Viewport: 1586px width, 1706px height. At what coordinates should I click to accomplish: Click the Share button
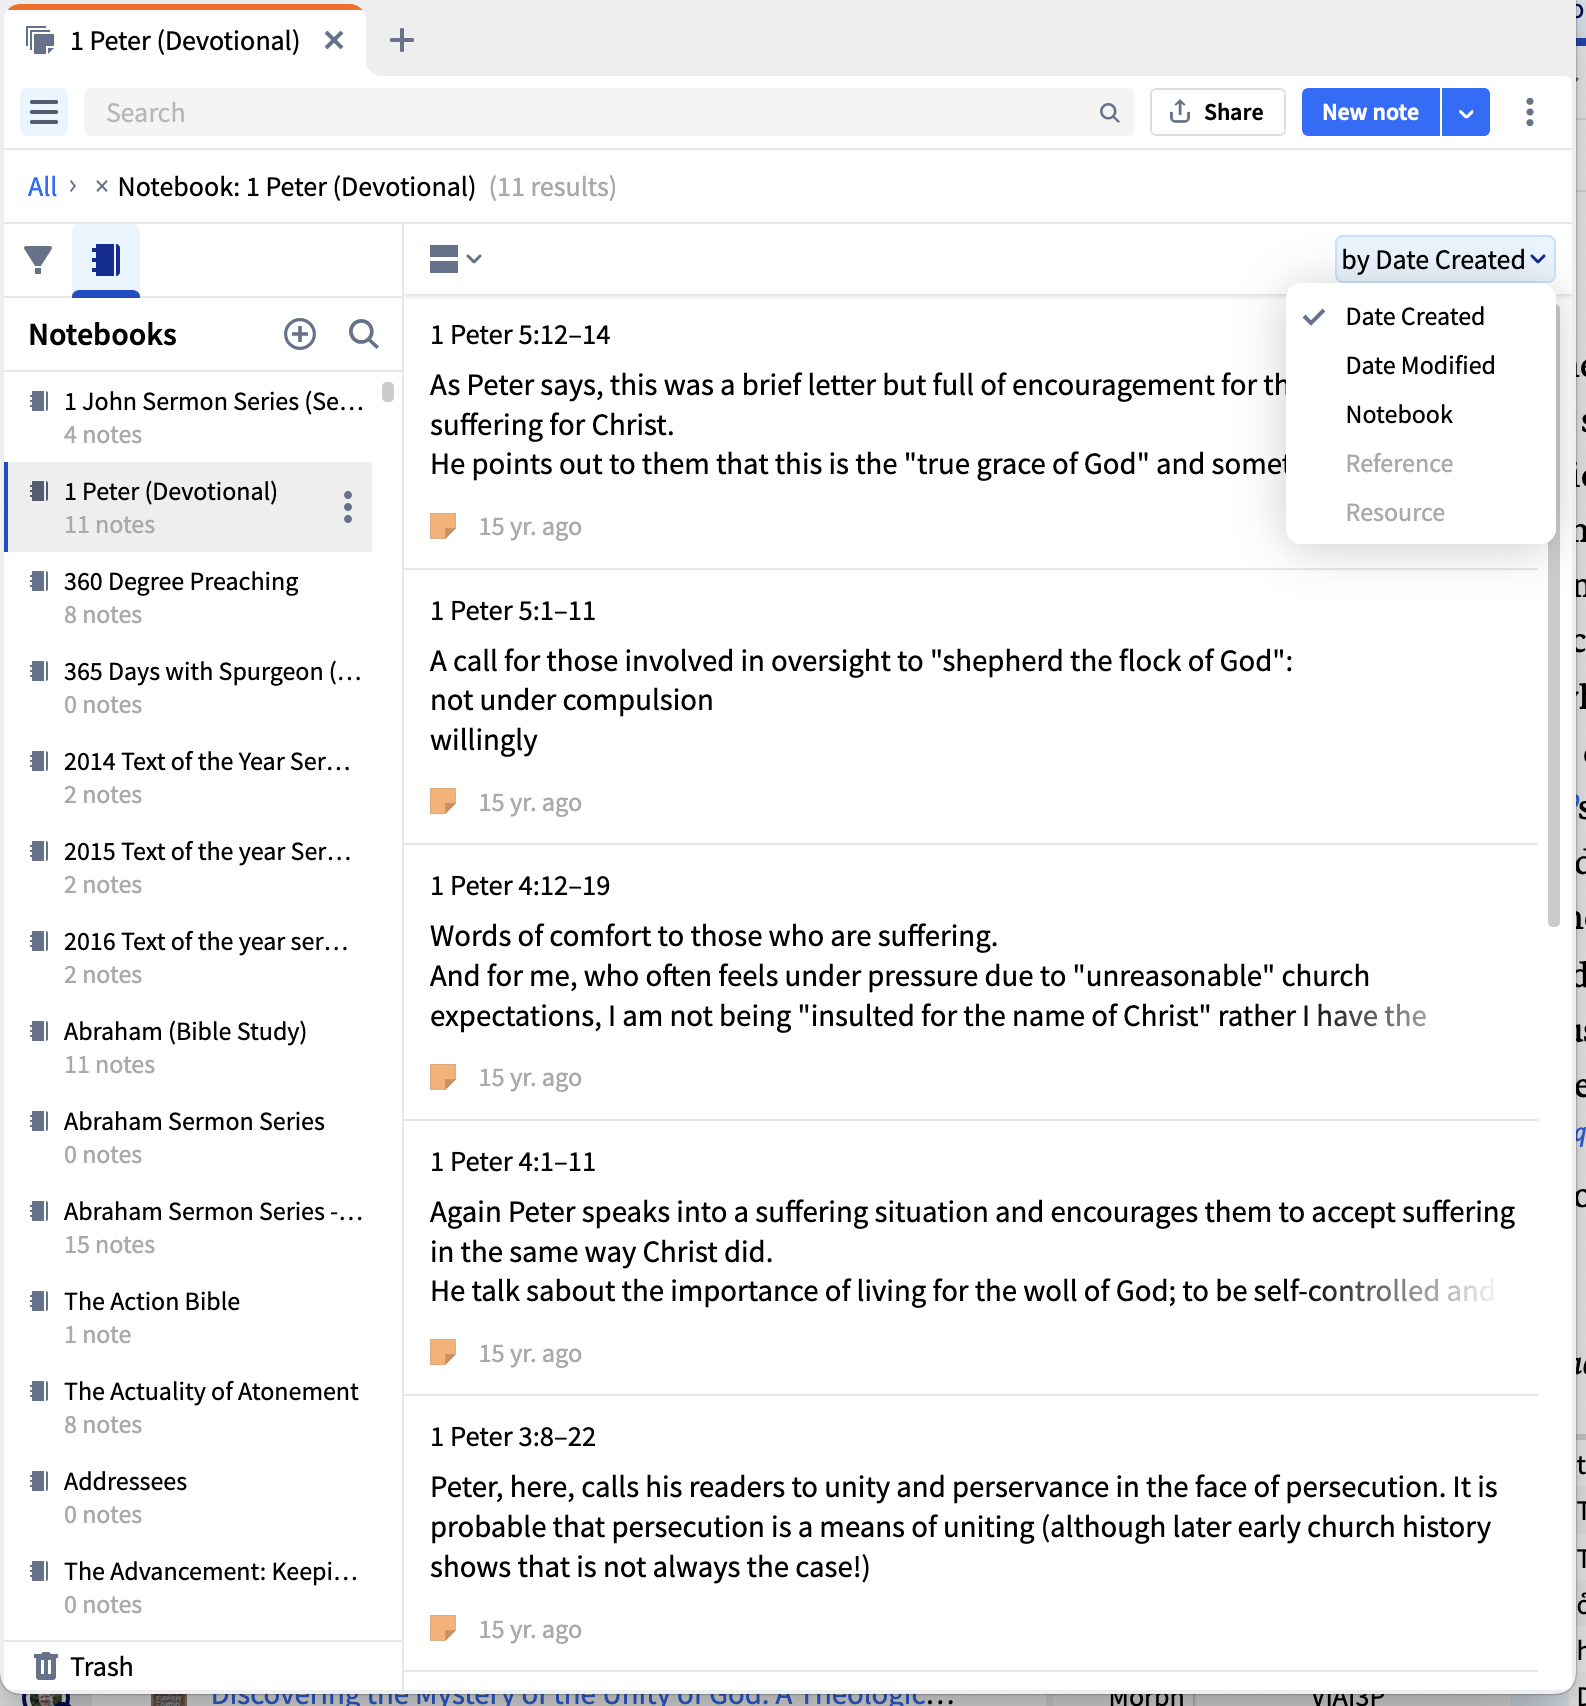point(1217,112)
